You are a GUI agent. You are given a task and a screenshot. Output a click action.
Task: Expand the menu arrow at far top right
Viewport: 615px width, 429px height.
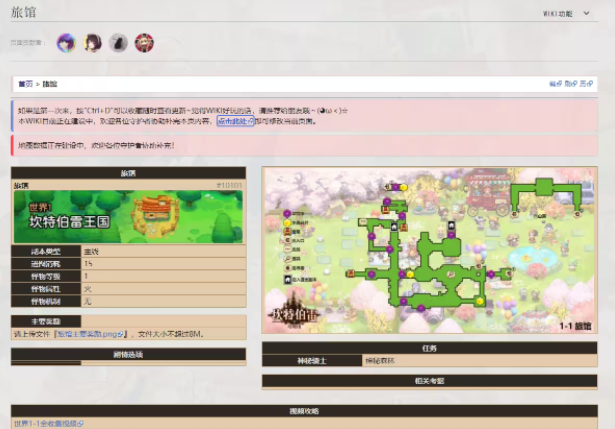[598, 14]
